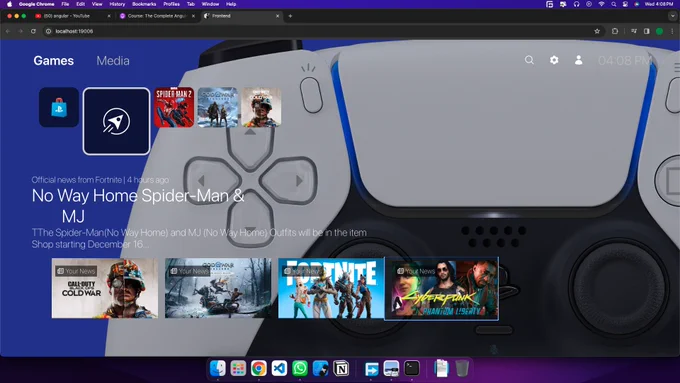This screenshot has width=680, height=383.
Task: Click the site information icon in address bar
Action: pos(49,31)
